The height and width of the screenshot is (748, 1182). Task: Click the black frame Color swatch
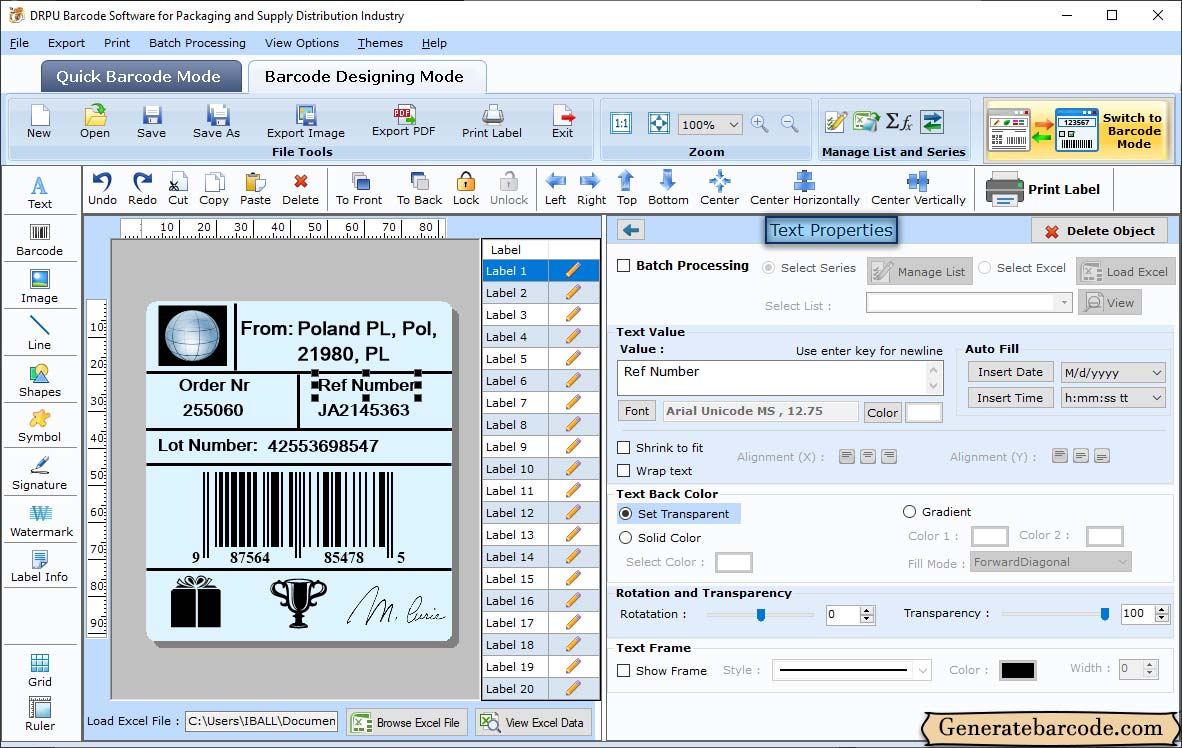1018,670
